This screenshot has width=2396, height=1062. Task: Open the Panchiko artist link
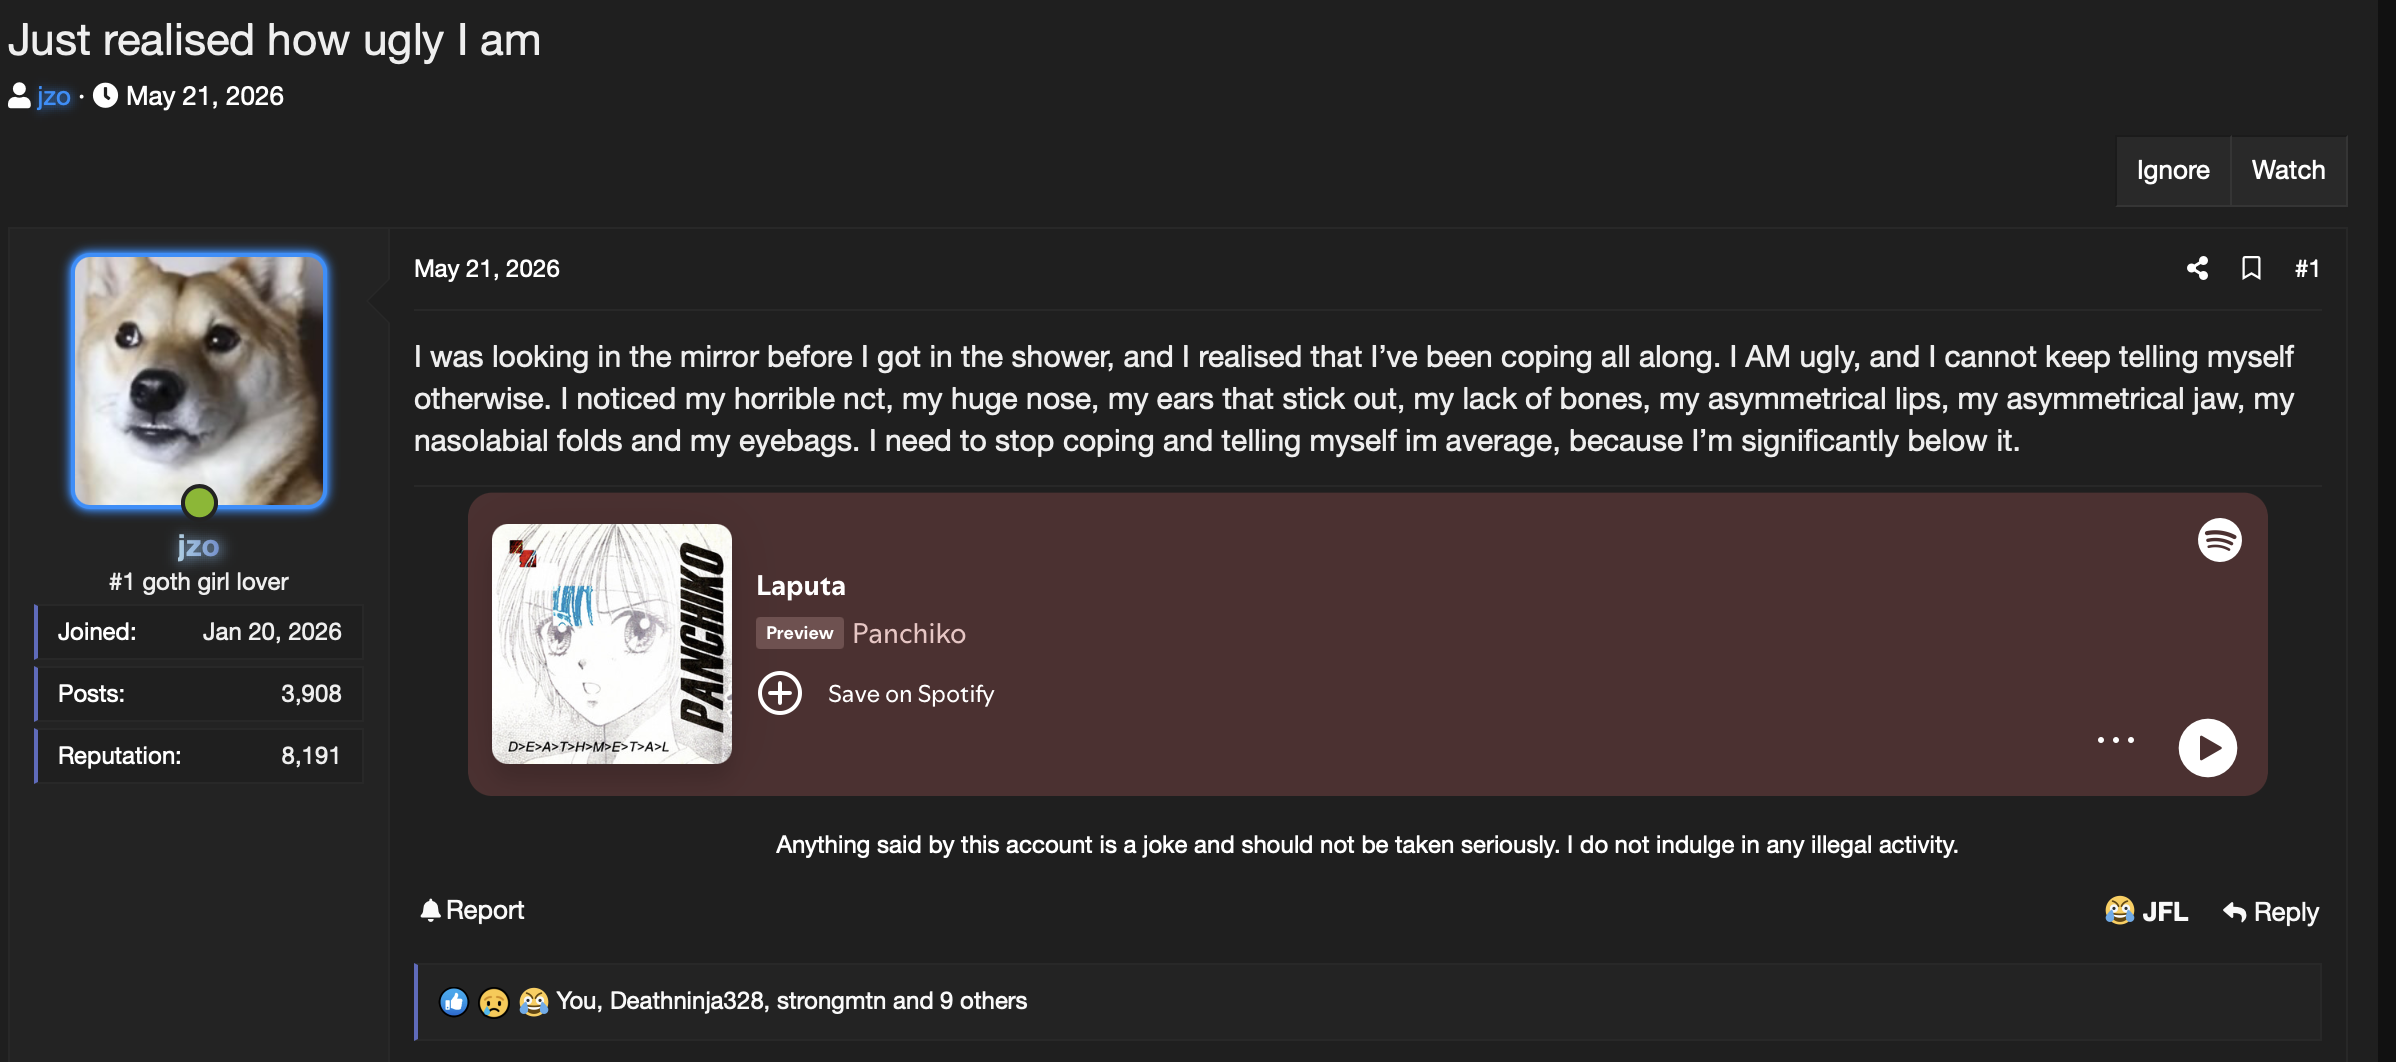click(909, 634)
